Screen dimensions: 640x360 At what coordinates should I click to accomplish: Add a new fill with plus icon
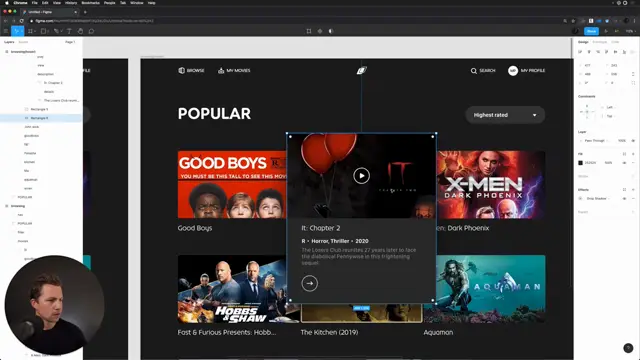[x=633, y=154]
